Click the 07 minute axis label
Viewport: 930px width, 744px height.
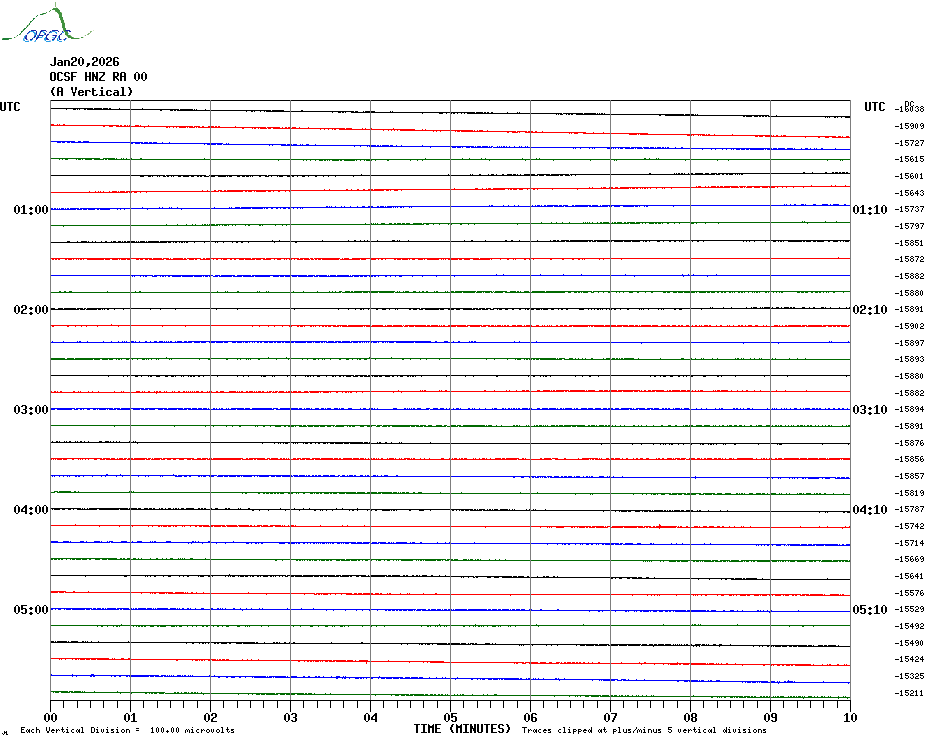click(x=610, y=718)
